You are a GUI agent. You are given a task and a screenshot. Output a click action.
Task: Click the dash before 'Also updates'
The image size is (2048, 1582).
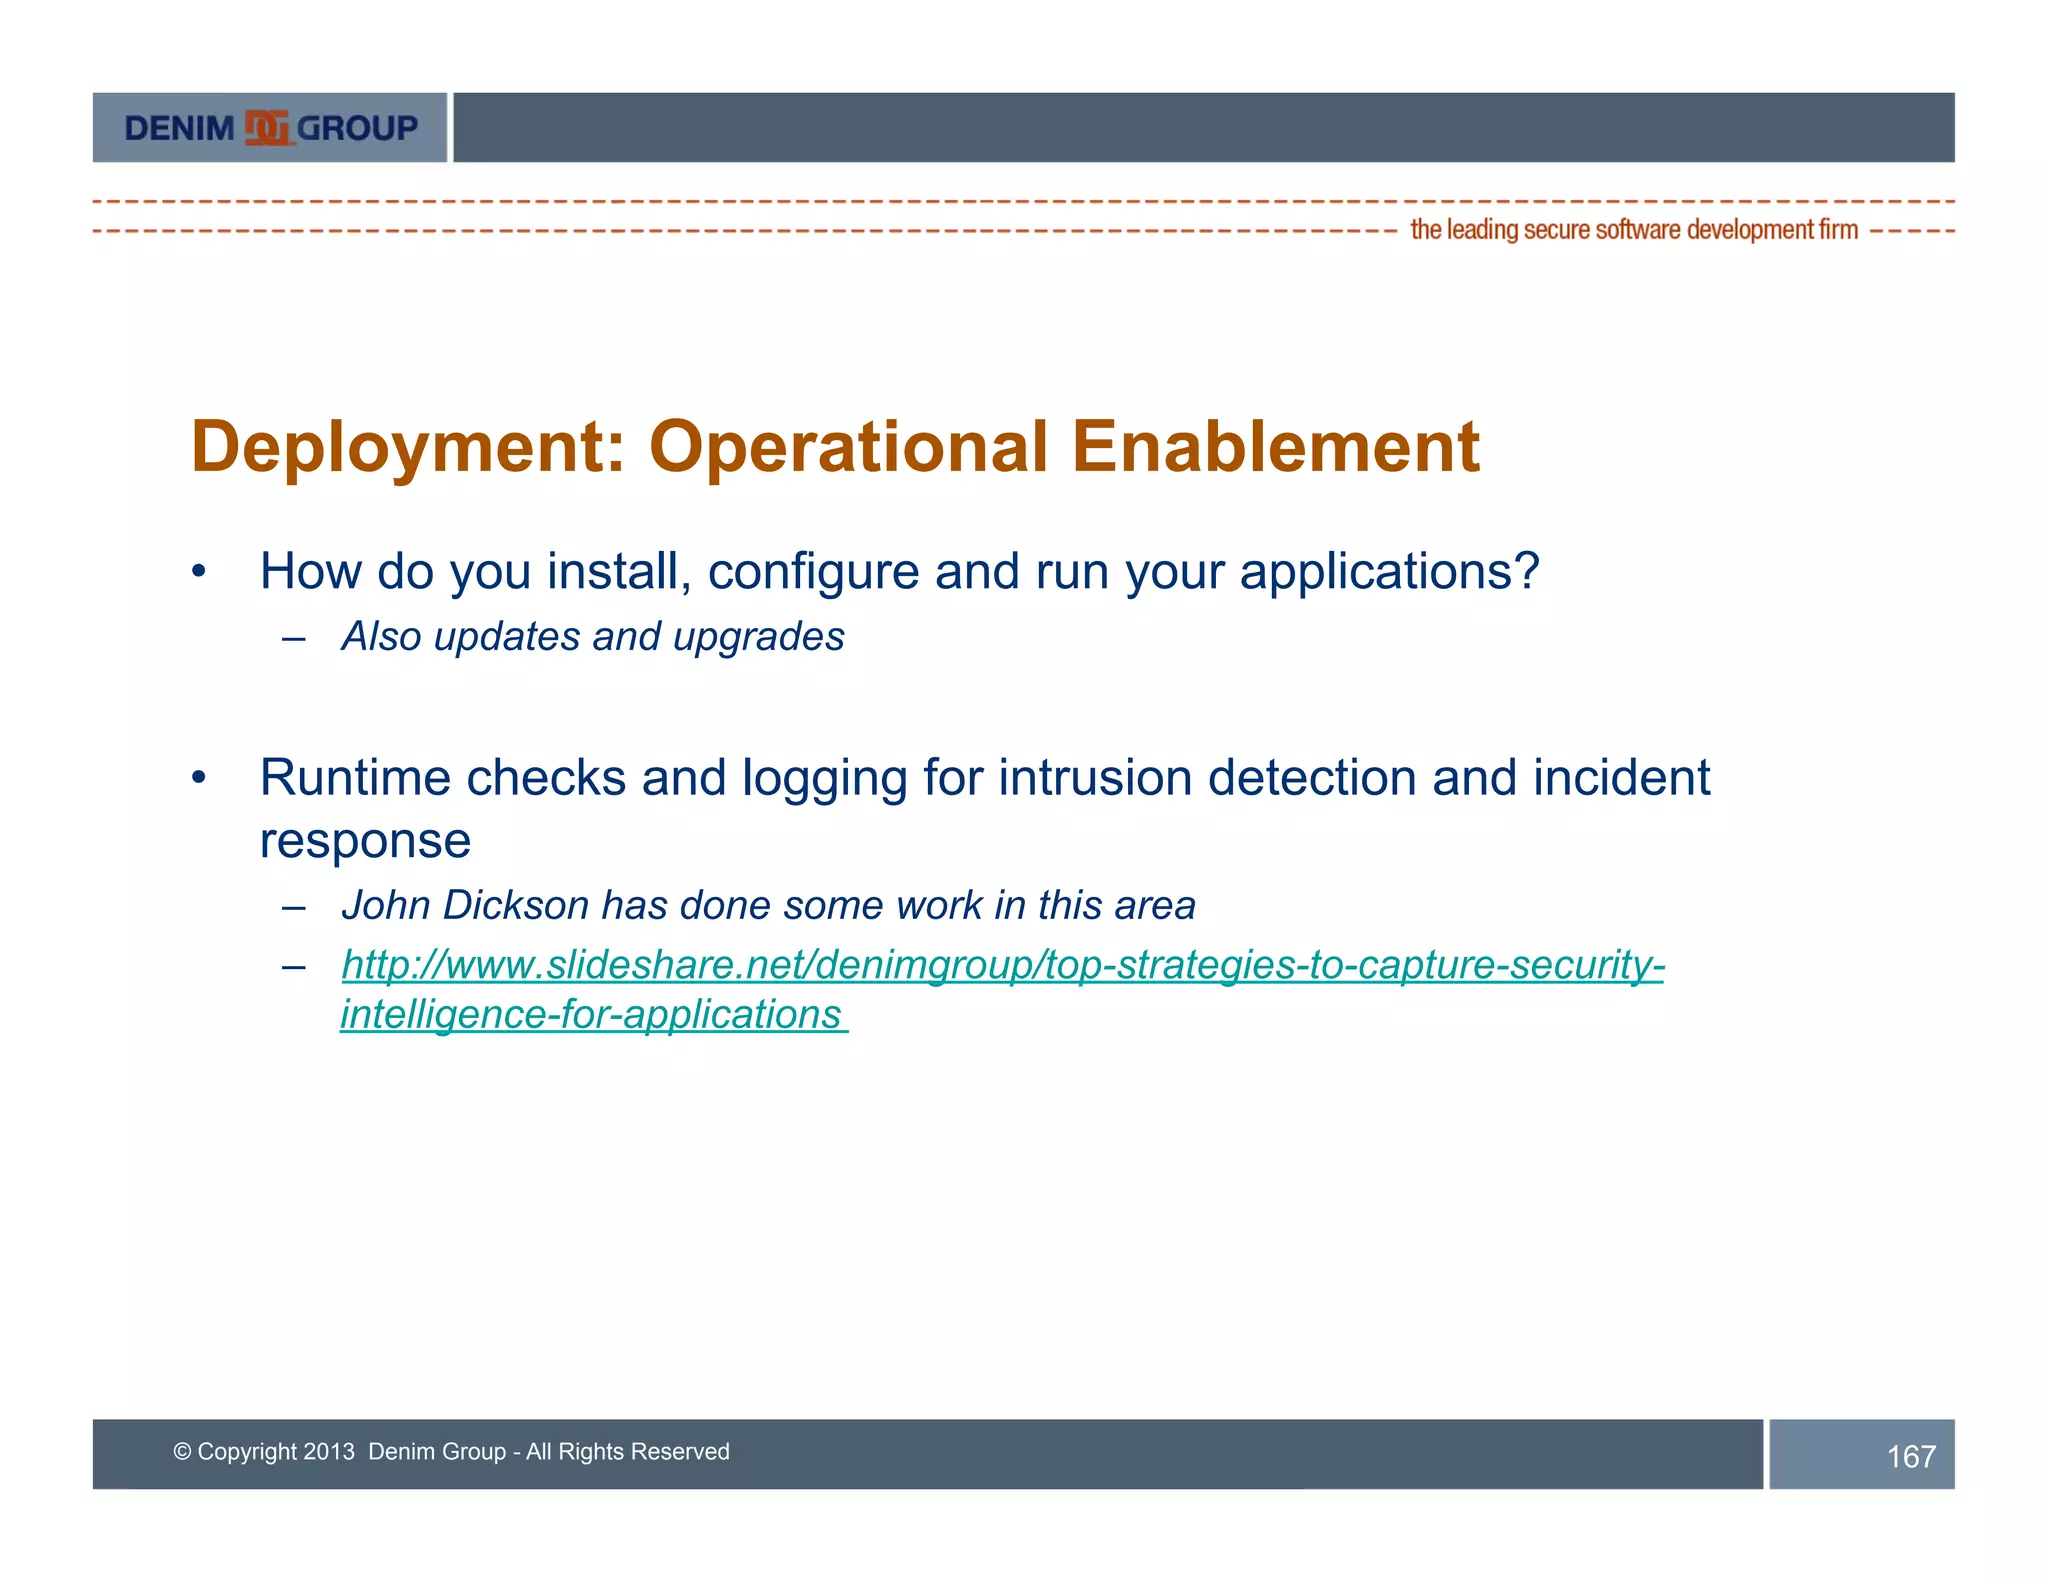tap(293, 638)
